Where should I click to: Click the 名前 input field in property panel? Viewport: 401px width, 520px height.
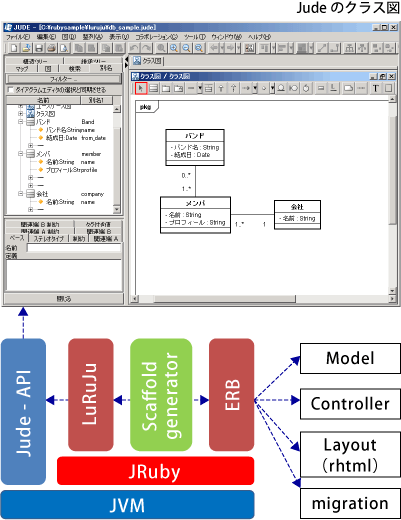click(74, 248)
